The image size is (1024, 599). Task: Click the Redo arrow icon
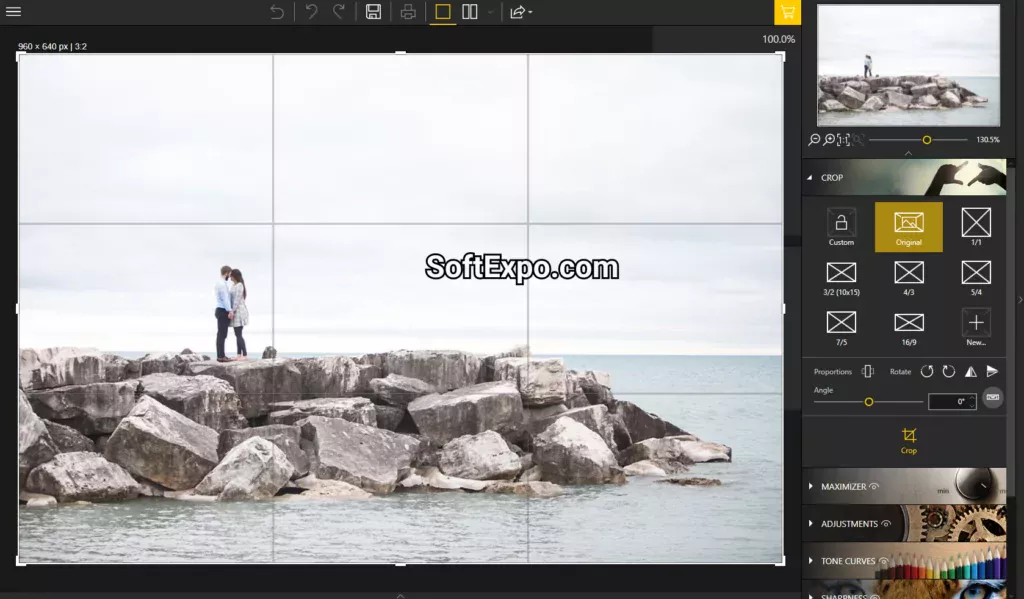coord(339,12)
